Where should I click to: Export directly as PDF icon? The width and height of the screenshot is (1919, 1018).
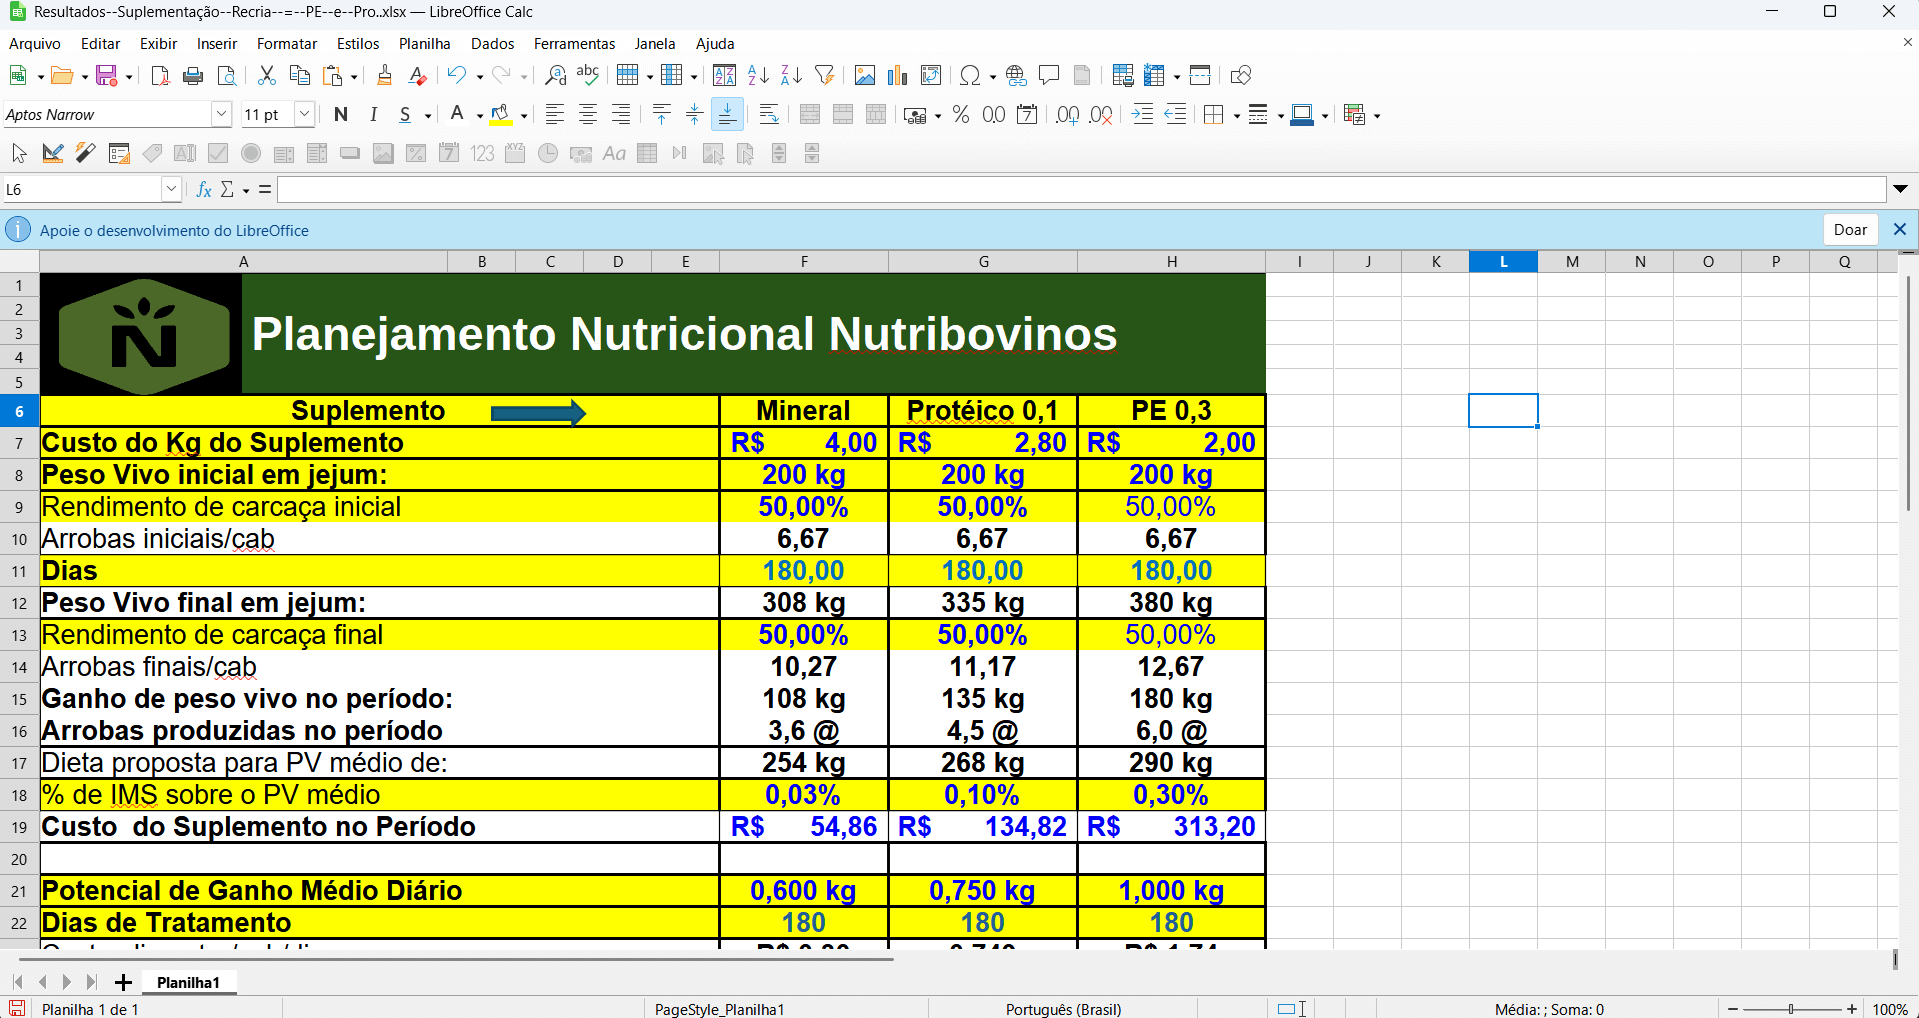160,75
